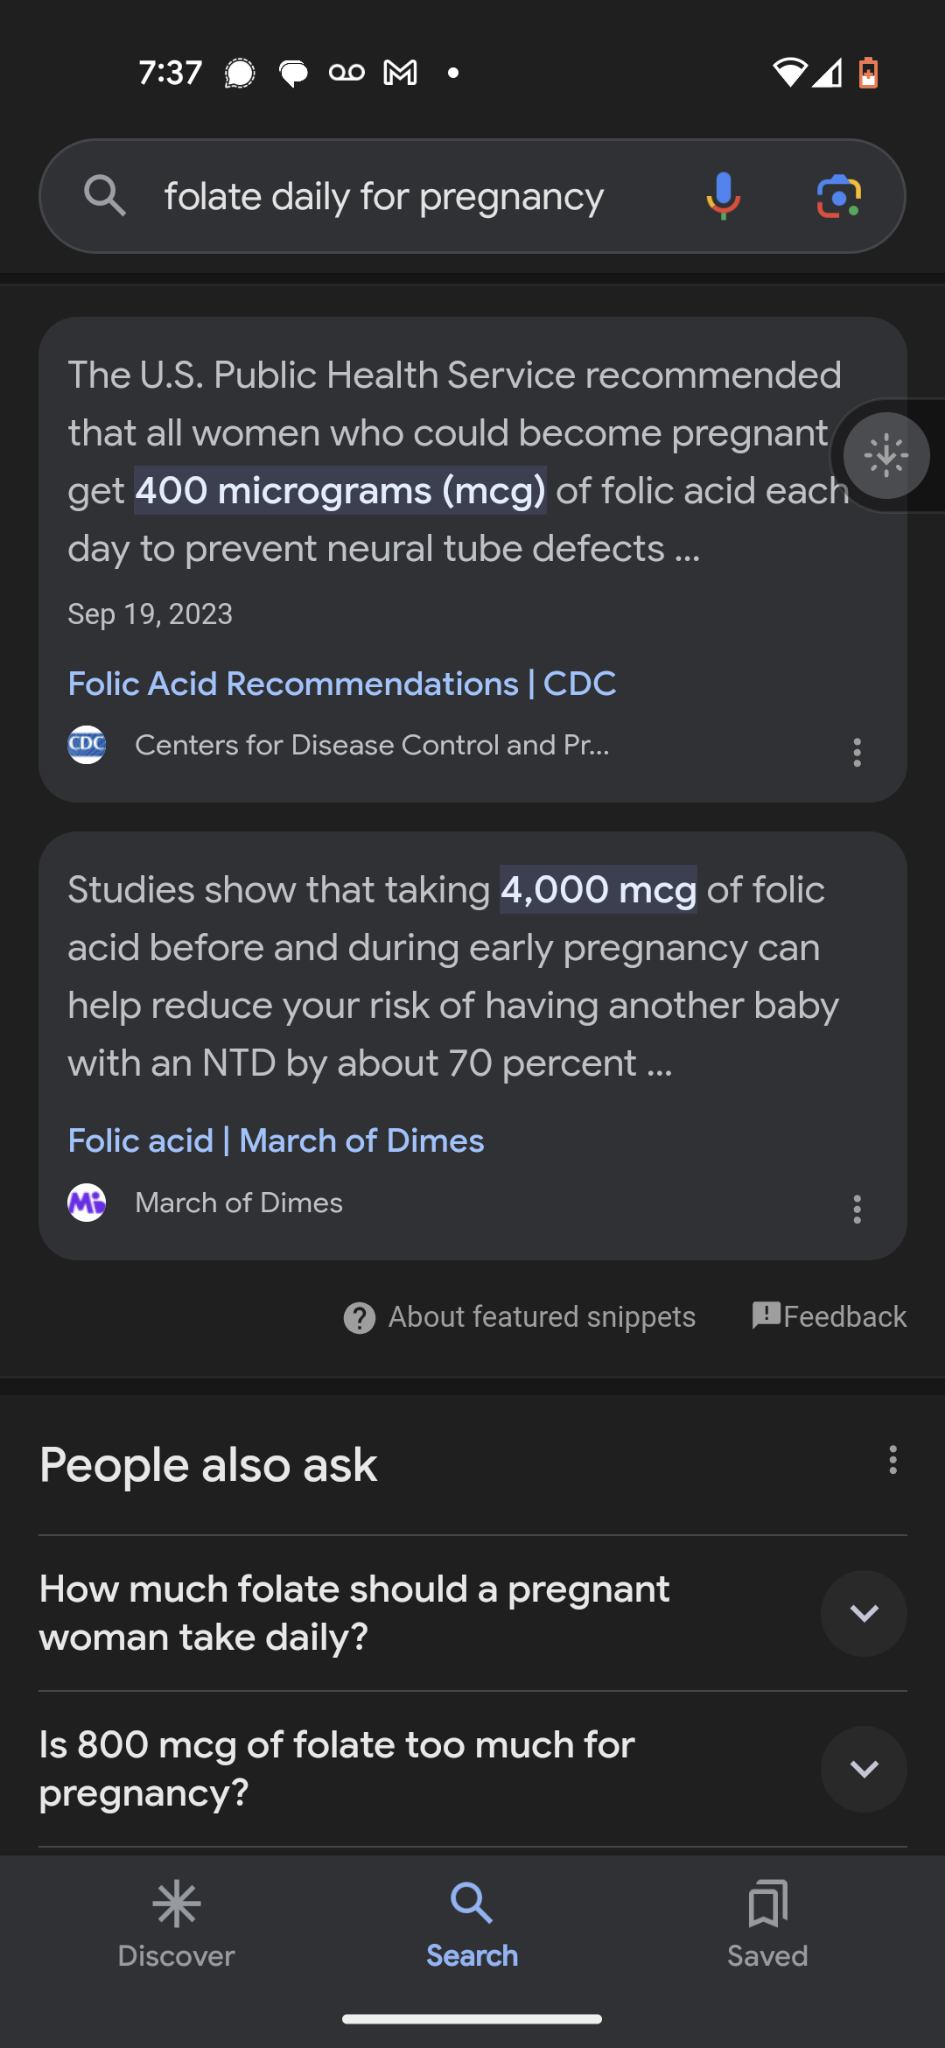Open options menu for CDC result
This screenshot has width=945, height=2048.
point(857,752)
